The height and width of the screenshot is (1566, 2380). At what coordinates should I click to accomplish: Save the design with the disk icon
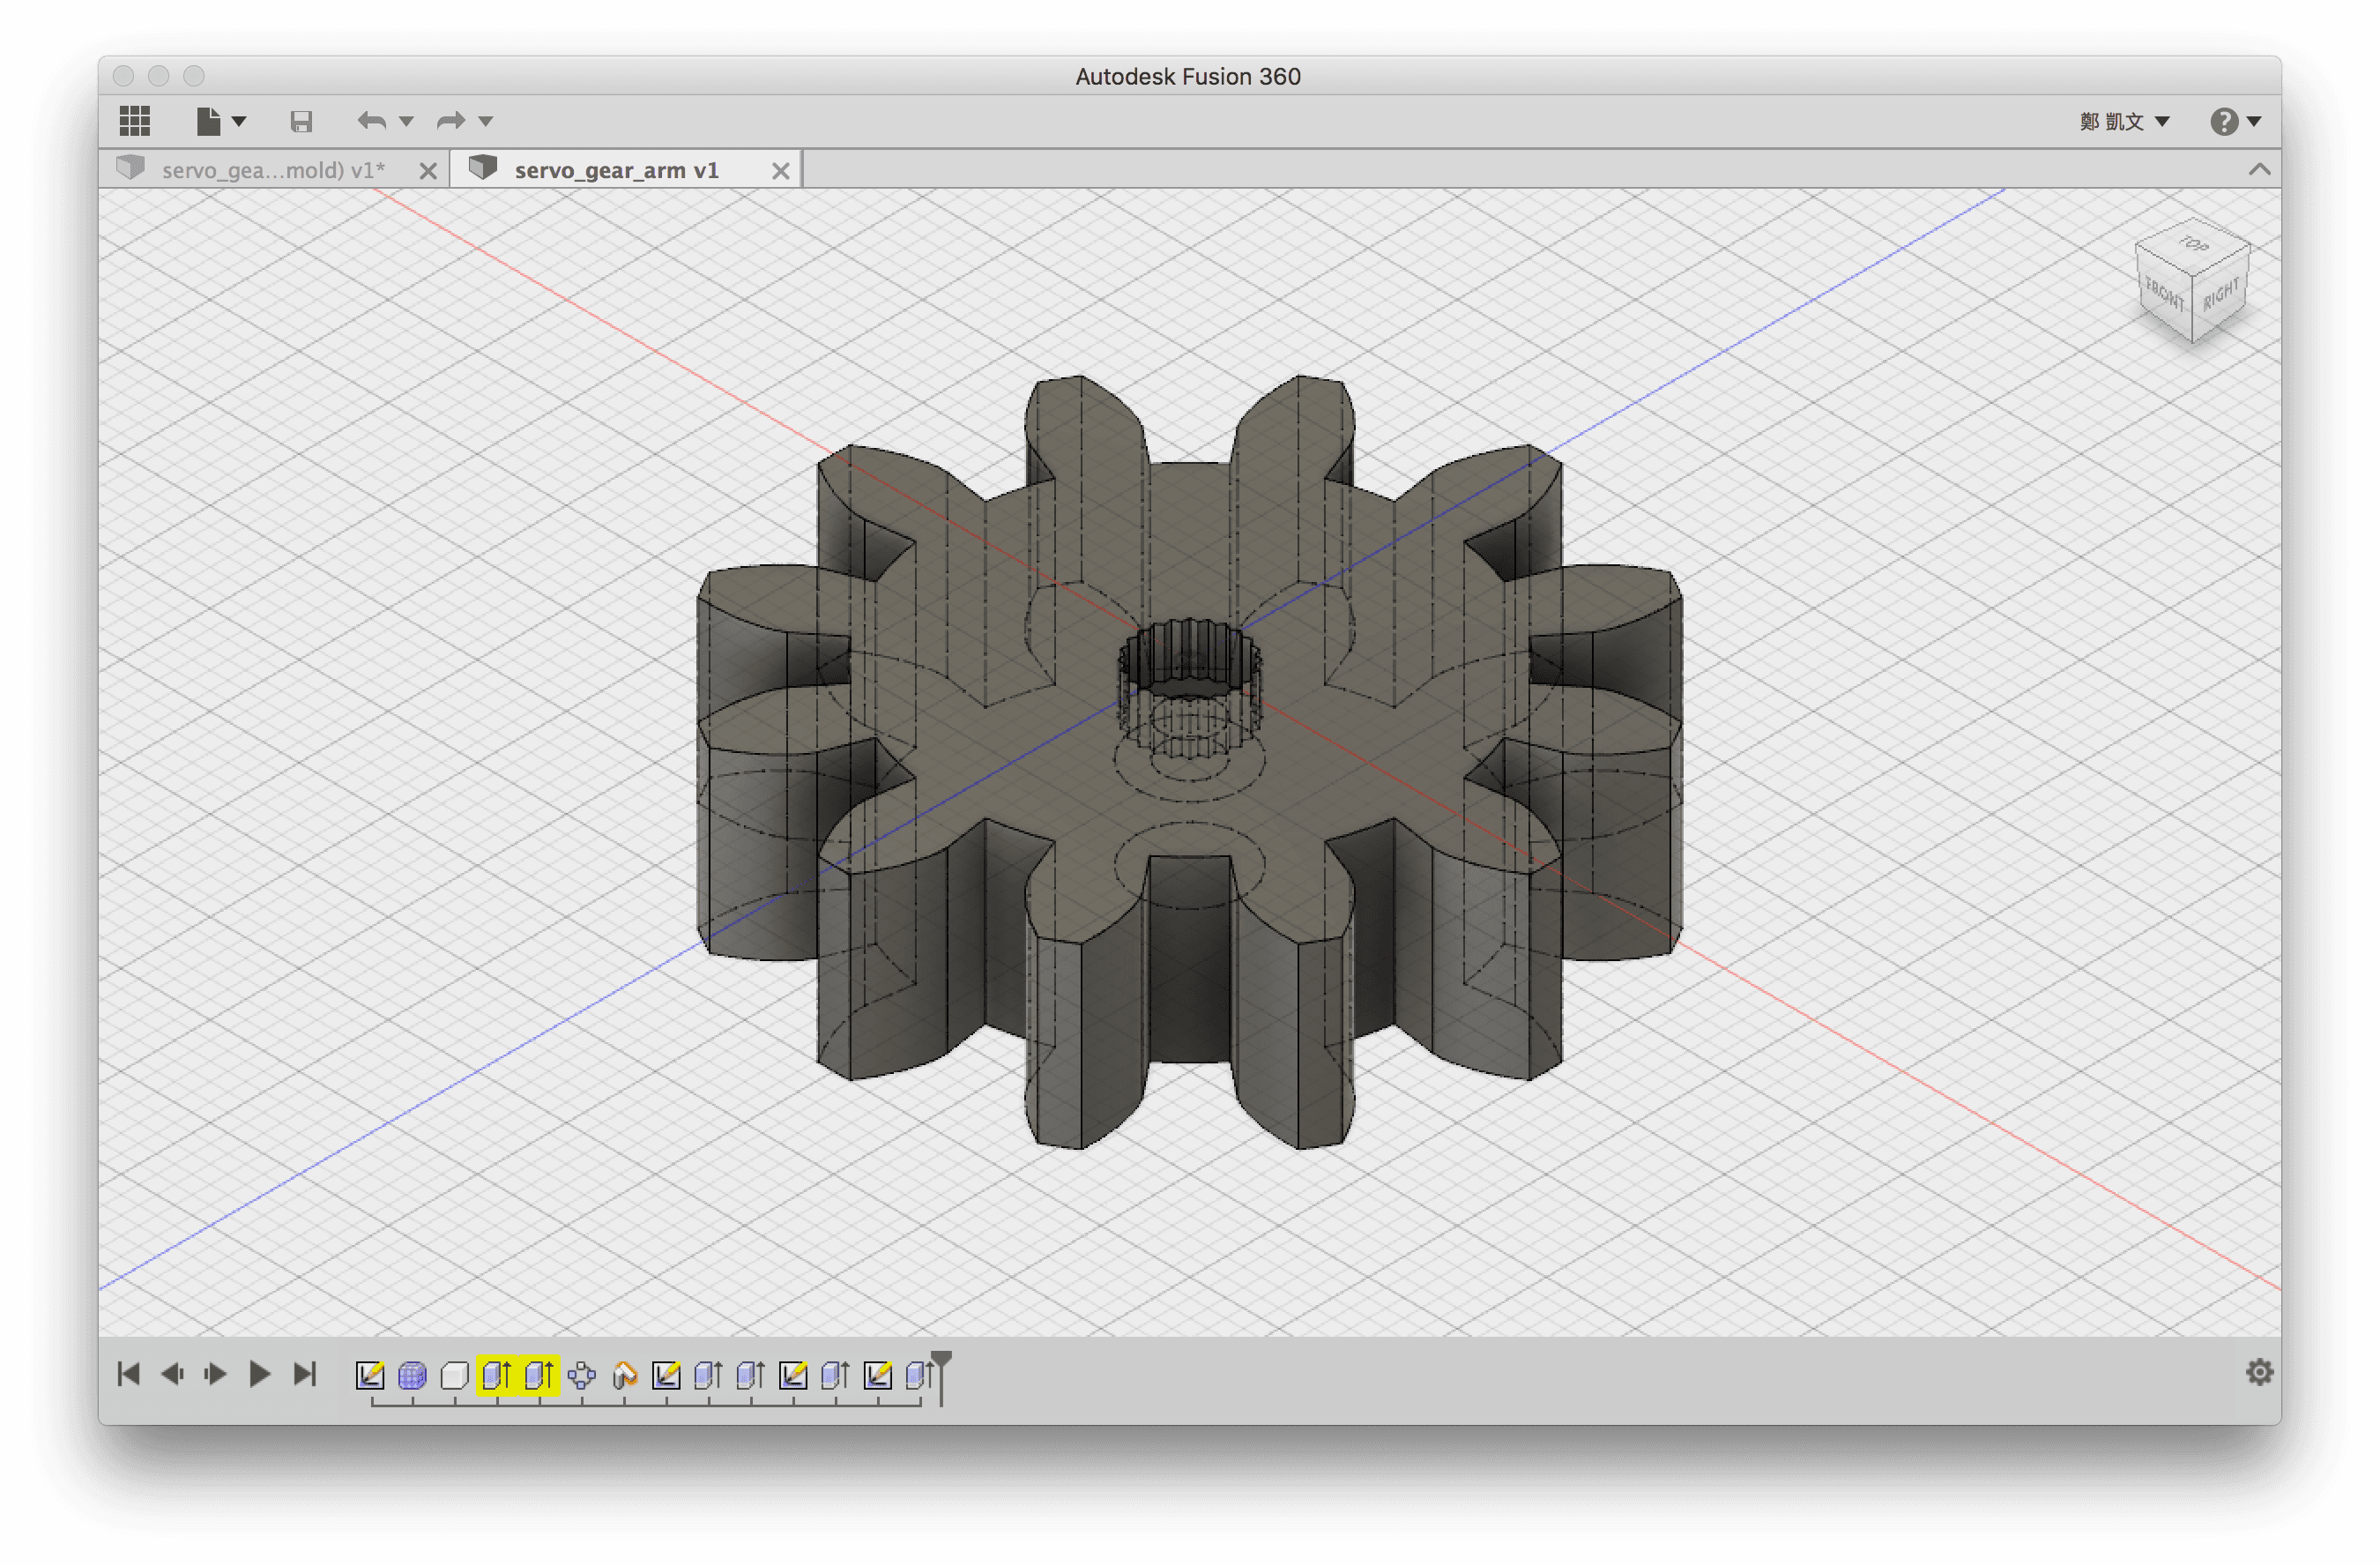click(x=301, y=122)
